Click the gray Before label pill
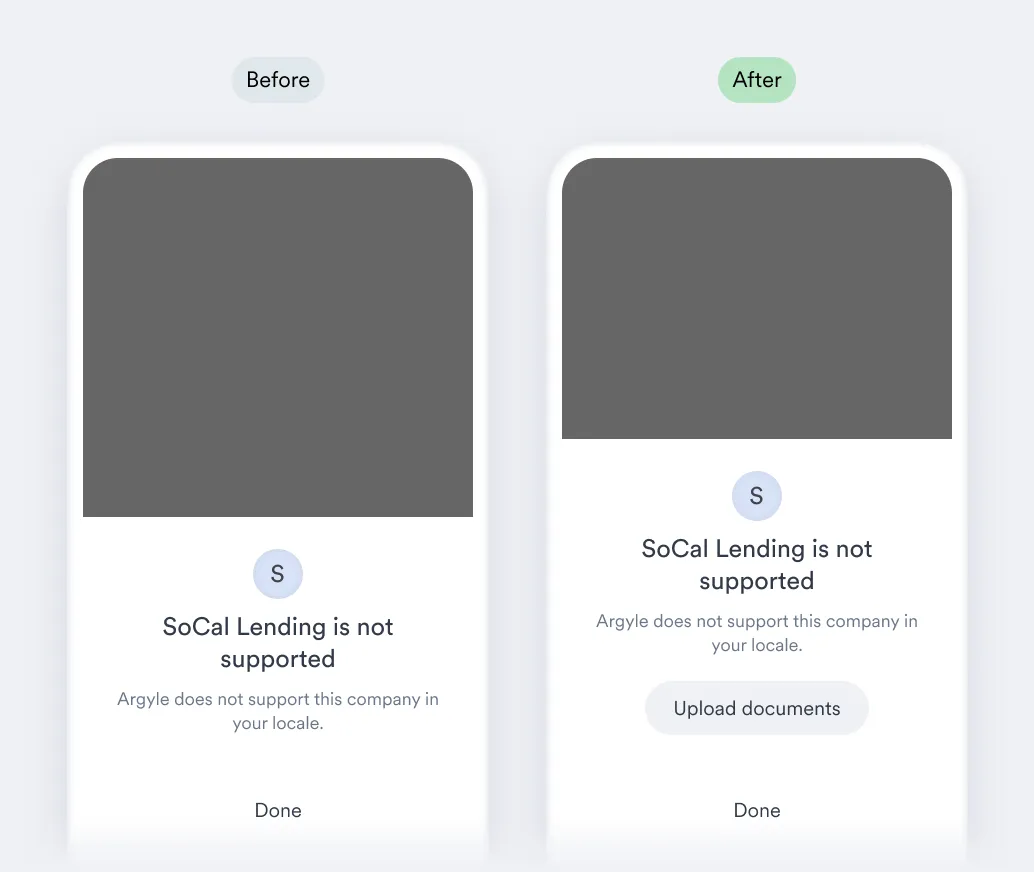Image resolution: width=1034 pixels, height=872 pixels. (x=278, y=80)
